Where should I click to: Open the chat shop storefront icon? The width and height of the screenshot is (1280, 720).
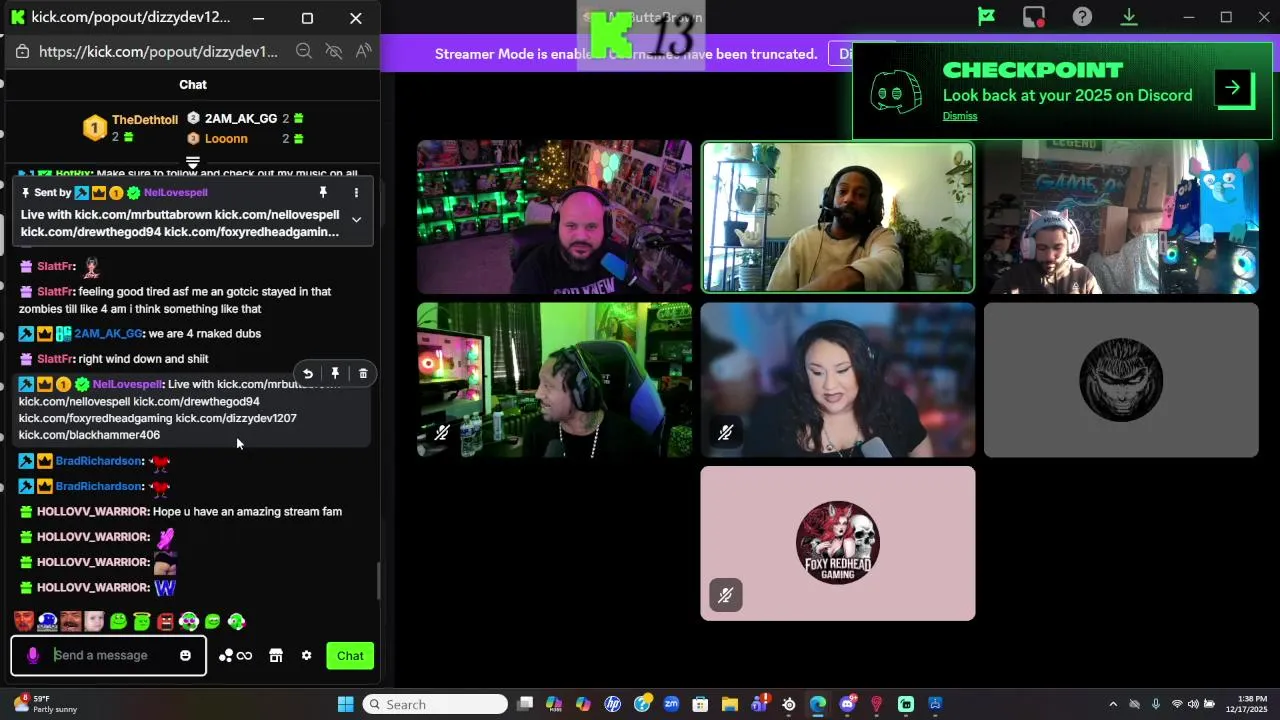(276, 656)
